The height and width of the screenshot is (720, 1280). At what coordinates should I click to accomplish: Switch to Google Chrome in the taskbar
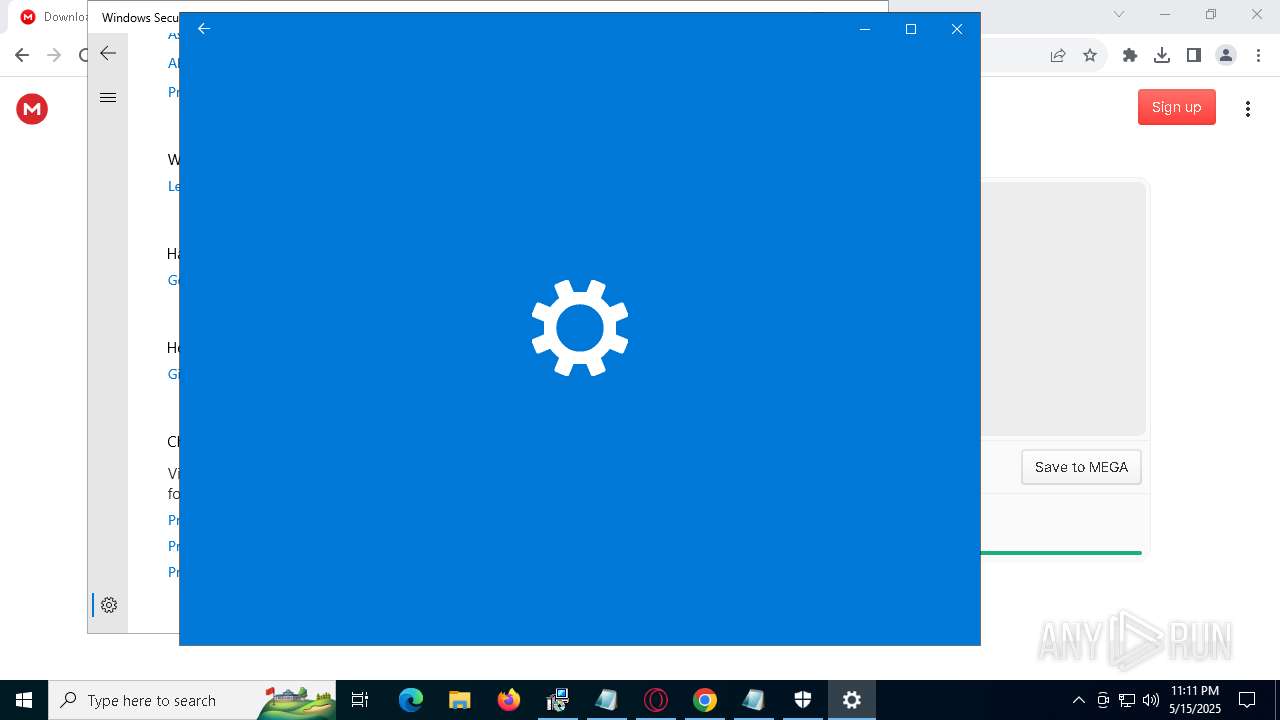(x=705, y=700)
